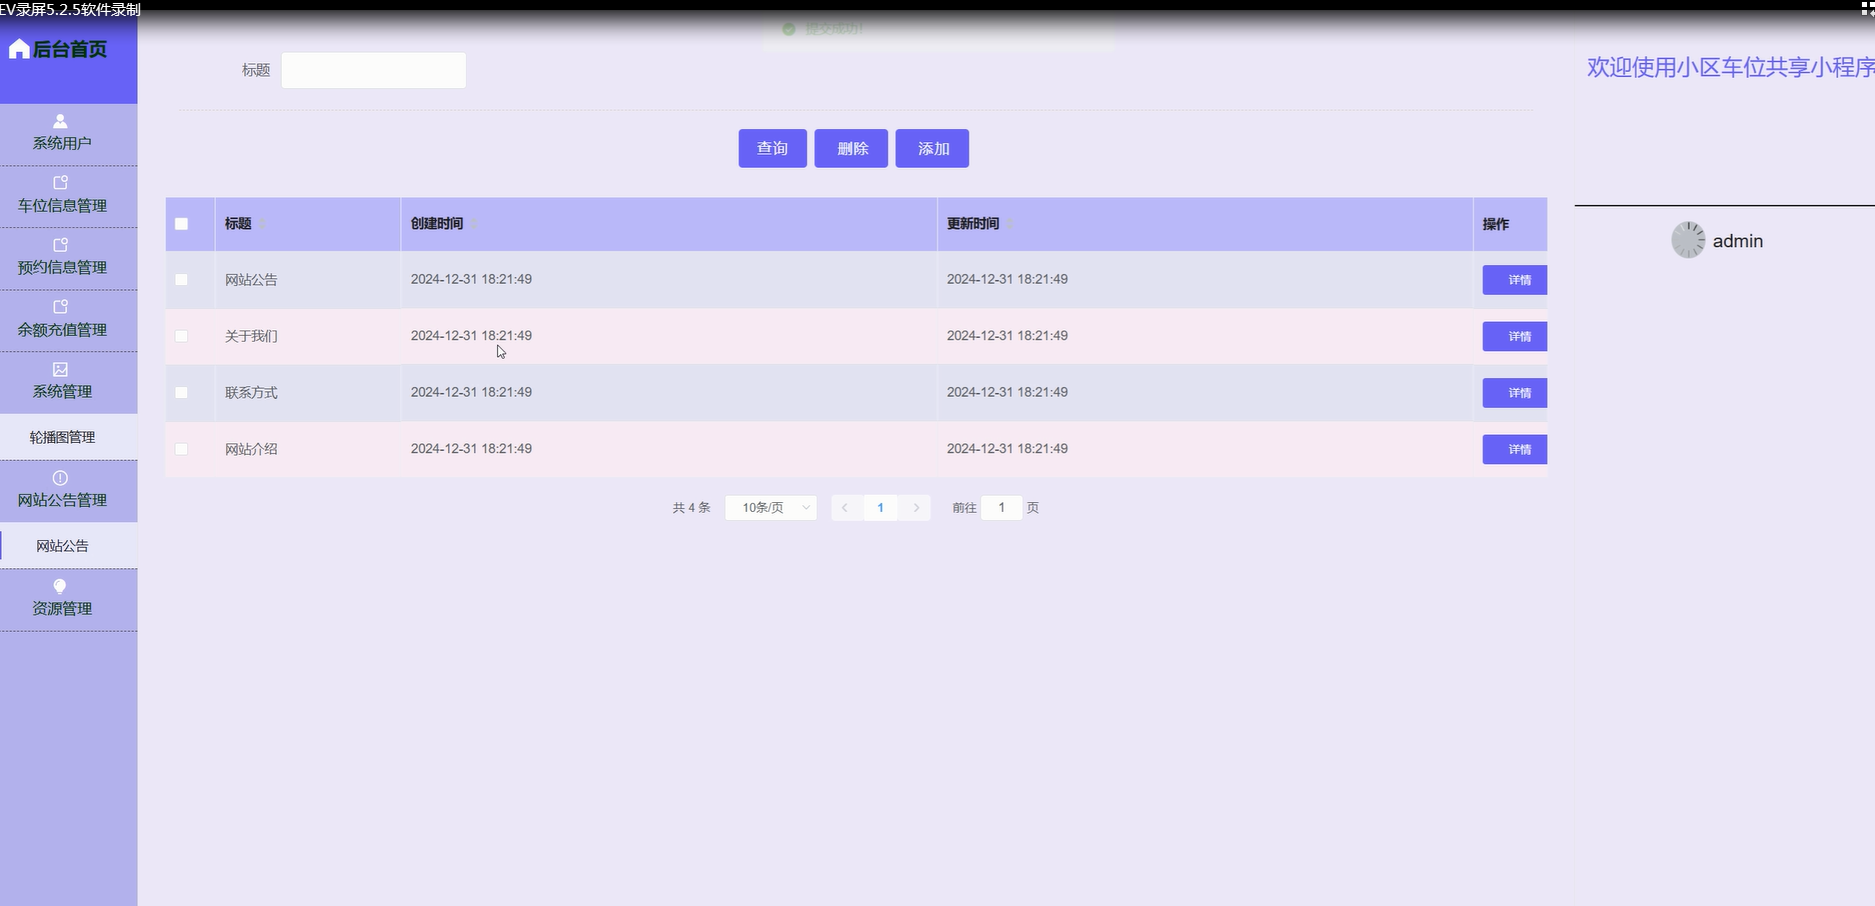Image resolution: width=1875 pixels, height=906 pixels.
Task: Click the 网站公告管理 info icon
Action: click(60, 478)
